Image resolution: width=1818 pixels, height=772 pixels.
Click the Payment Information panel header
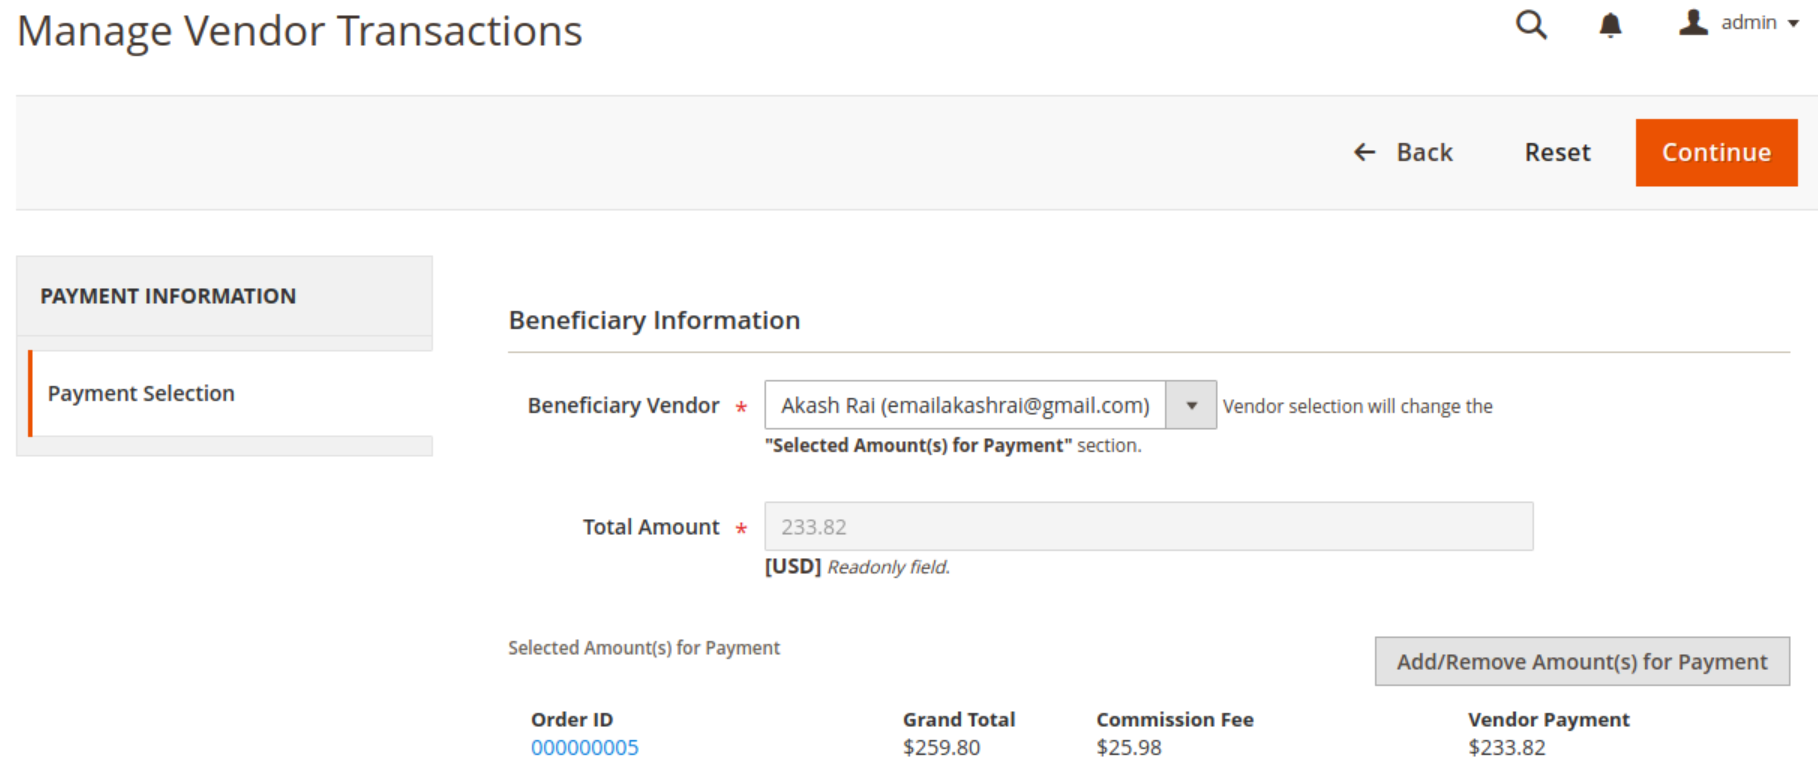pos(168,296)
